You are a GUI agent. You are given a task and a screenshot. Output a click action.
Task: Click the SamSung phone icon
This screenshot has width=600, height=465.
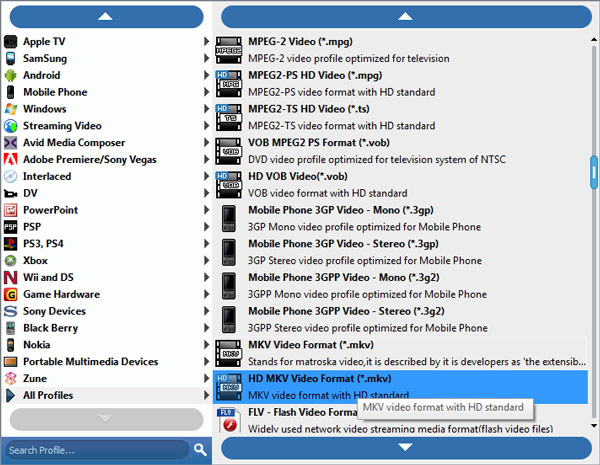point(10,58)
